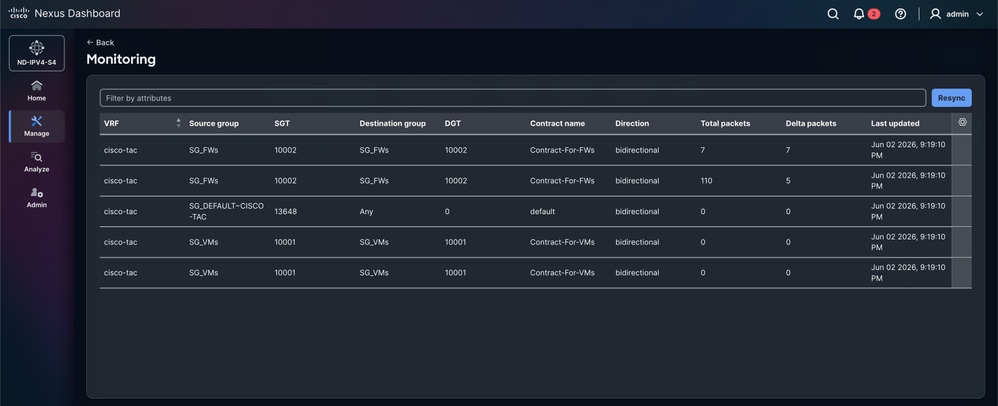Select row with 110 total packets

pos(525,181)
